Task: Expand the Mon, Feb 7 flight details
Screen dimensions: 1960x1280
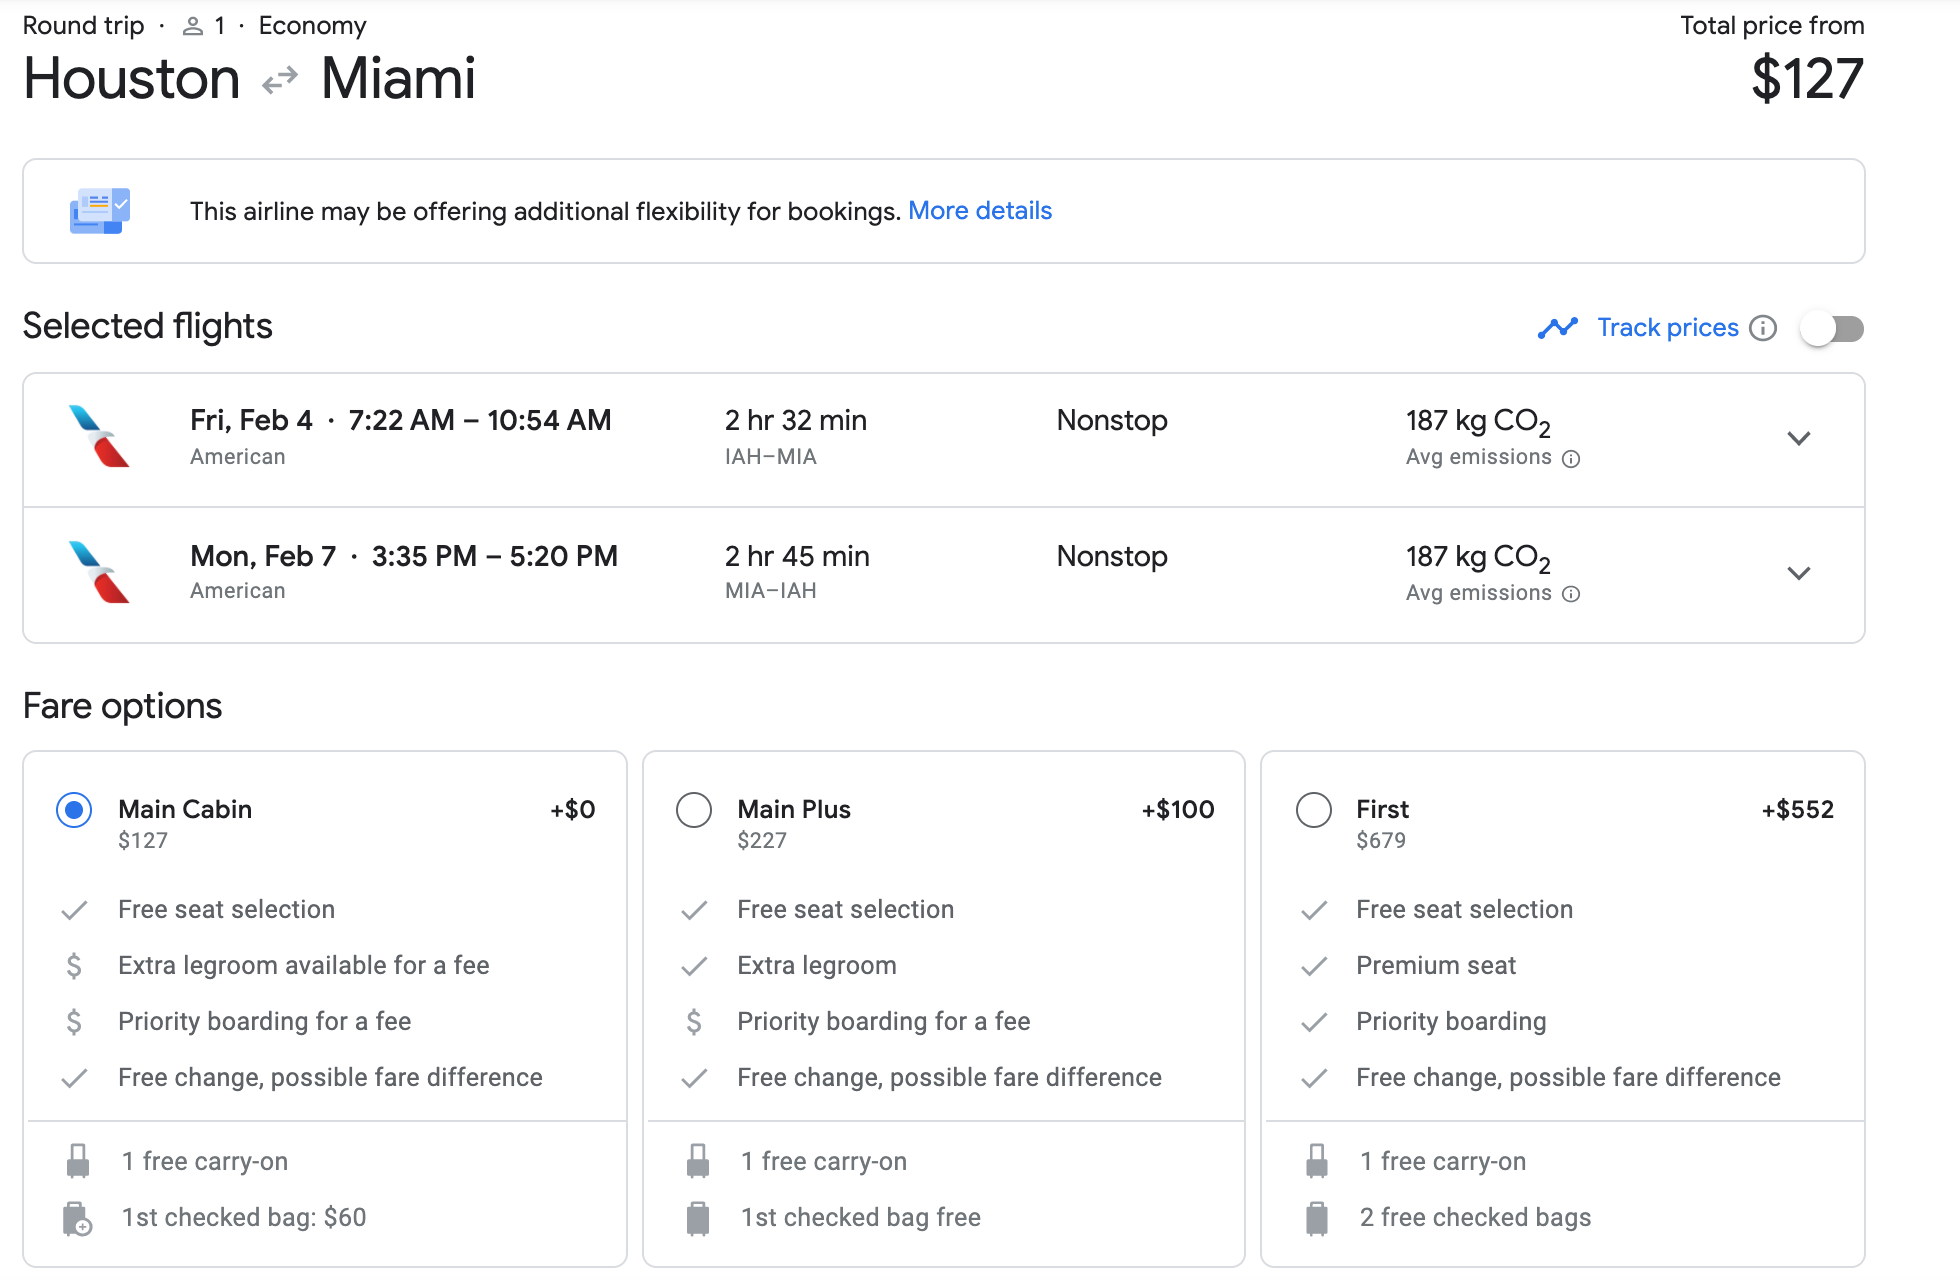Action: [1798, 574]
